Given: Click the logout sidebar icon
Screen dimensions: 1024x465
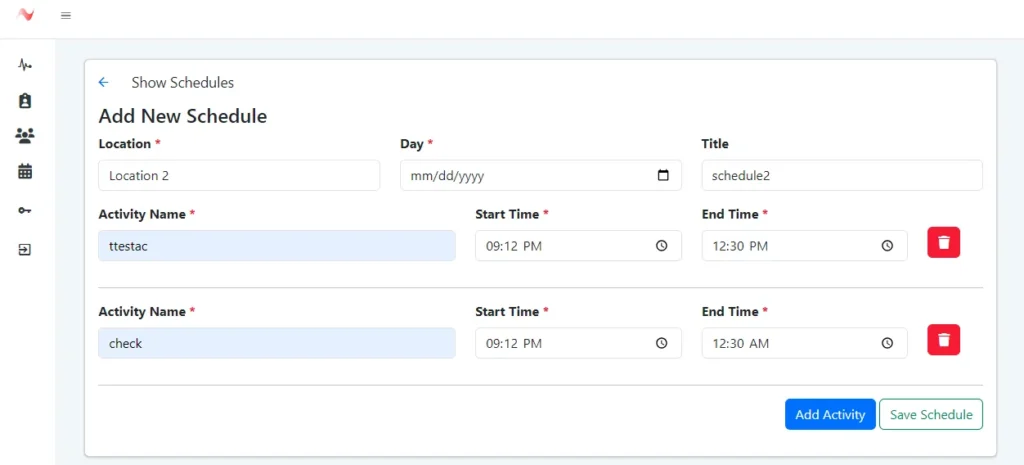Looking at the screenshot, I should point(25,249).
